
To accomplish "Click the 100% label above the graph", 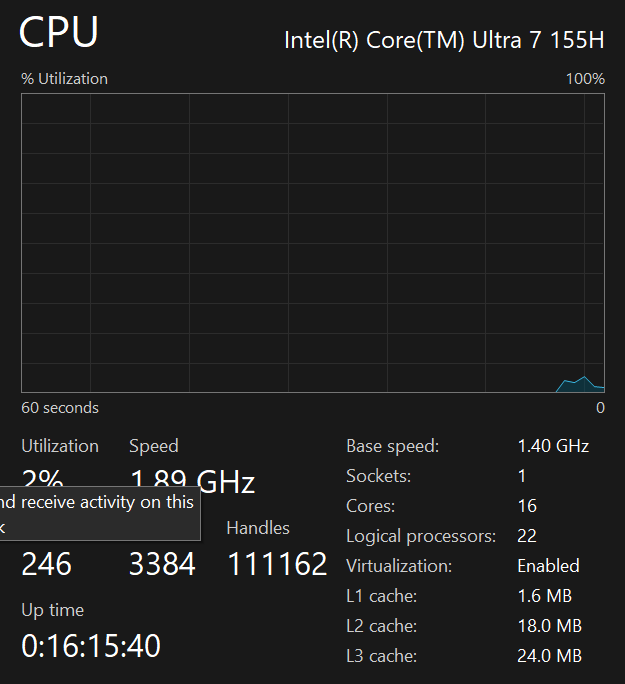I will pos(585,79).
